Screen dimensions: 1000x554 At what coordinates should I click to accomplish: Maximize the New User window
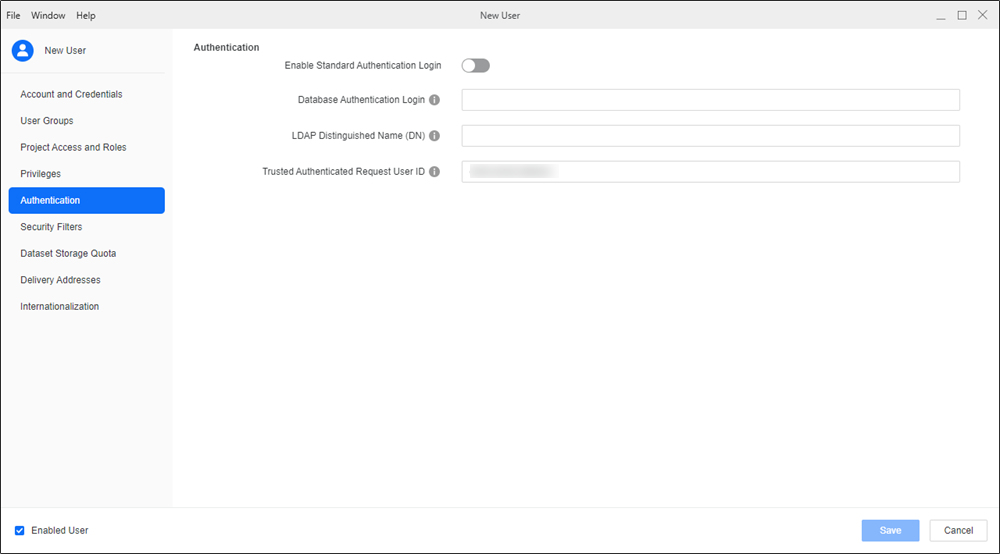point(962,16)
